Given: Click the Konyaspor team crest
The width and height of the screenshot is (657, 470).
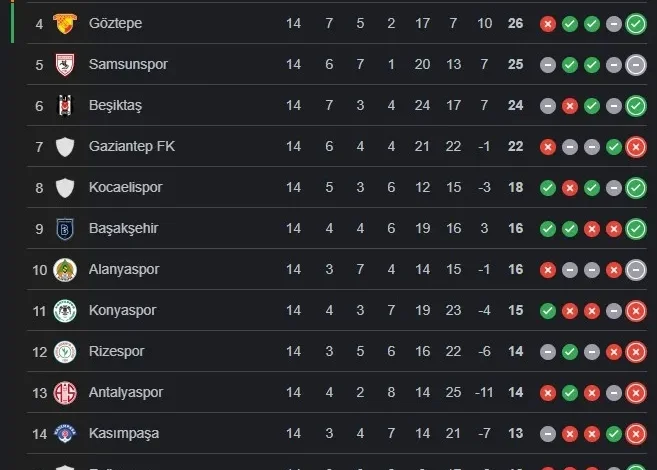Looking at the screenshot, I should tap(65, 310).
